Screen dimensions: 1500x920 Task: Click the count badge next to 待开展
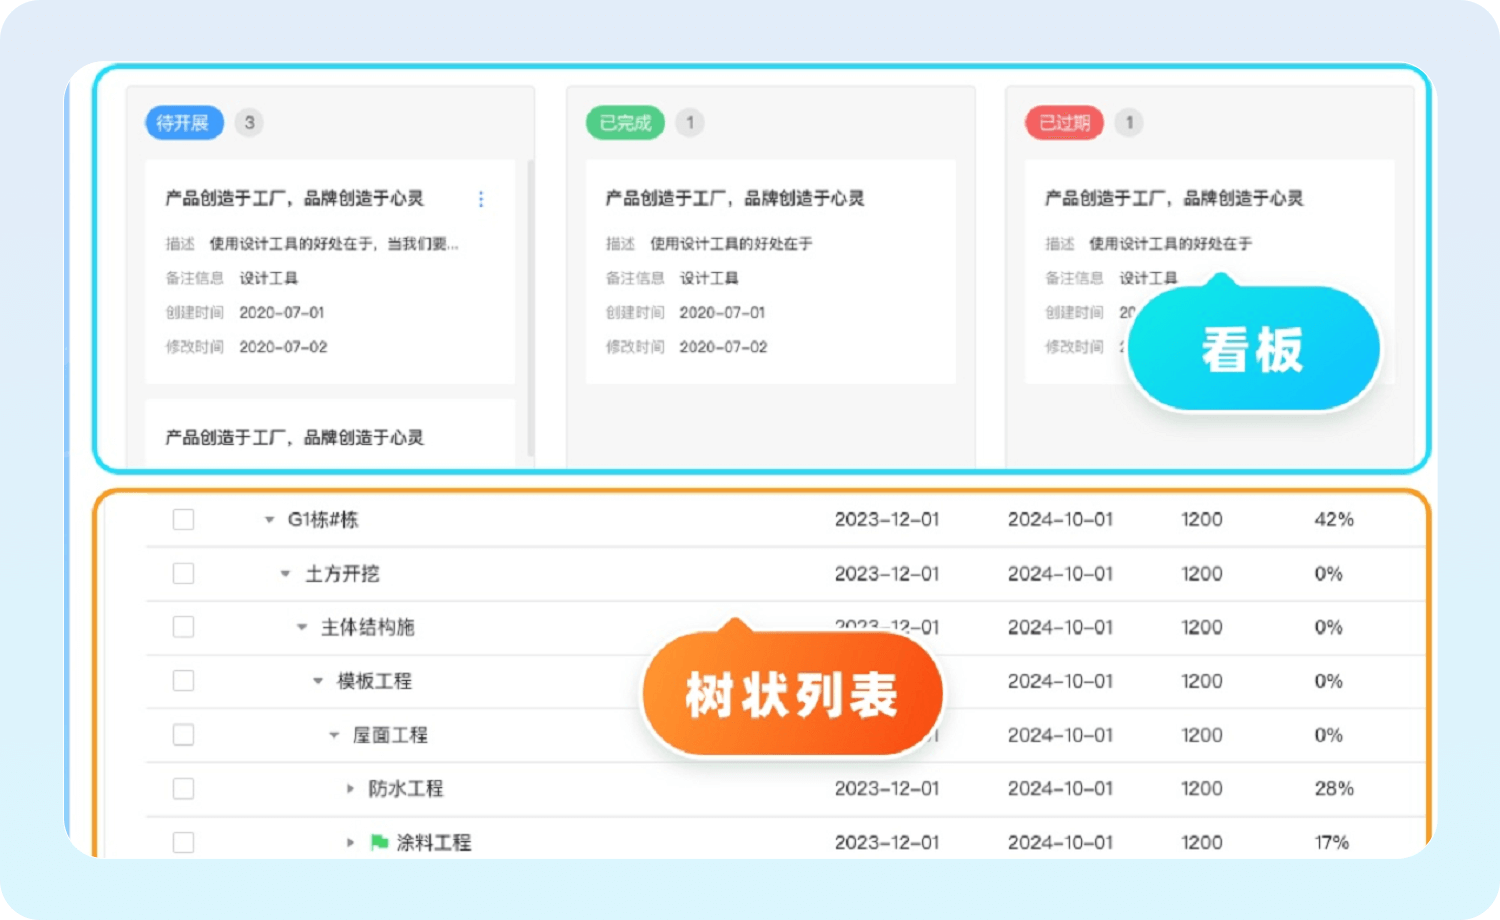pos(249,123)
